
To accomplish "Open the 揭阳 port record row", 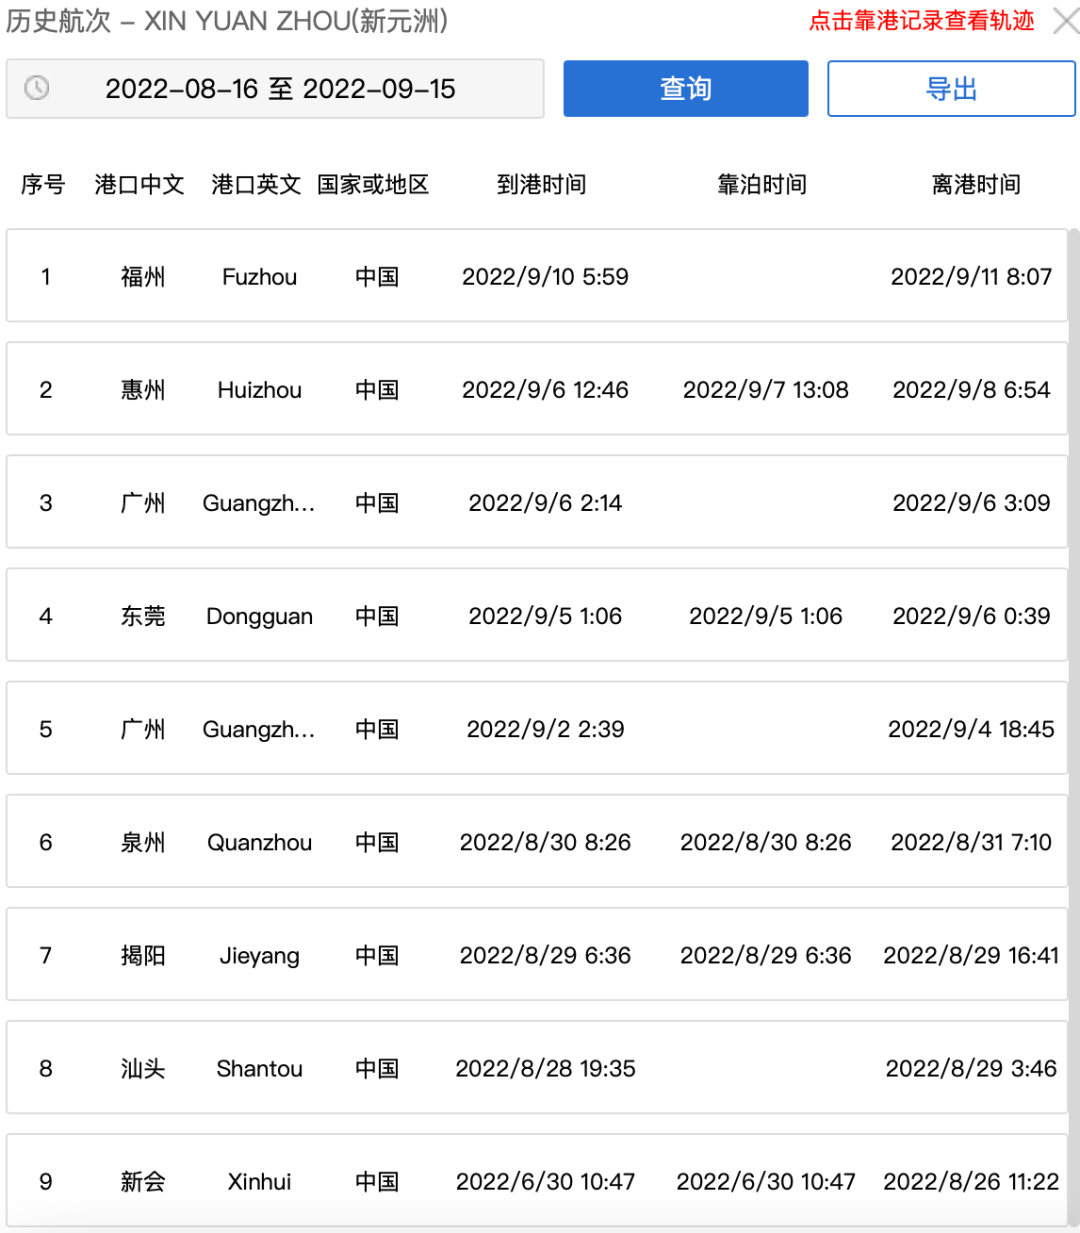I will (x=537, y=954).
